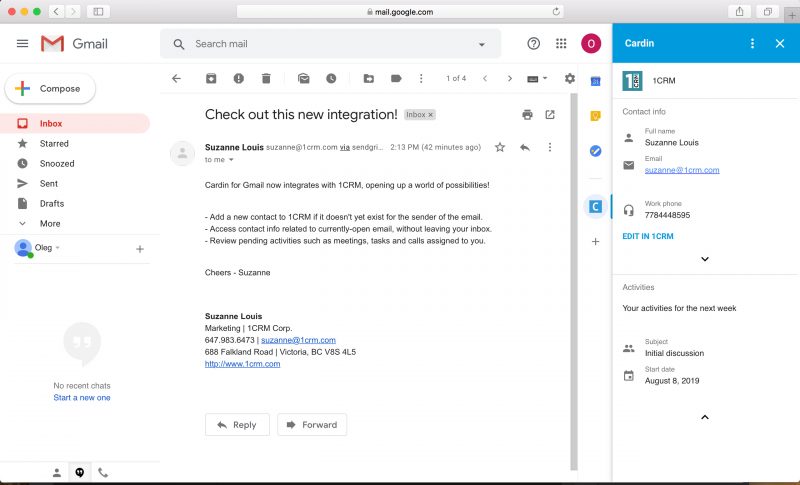Image resolution: width=800 pixels, height=485 pixels.
Task: Click the Move to folder icon
Action: pos(368,79)
